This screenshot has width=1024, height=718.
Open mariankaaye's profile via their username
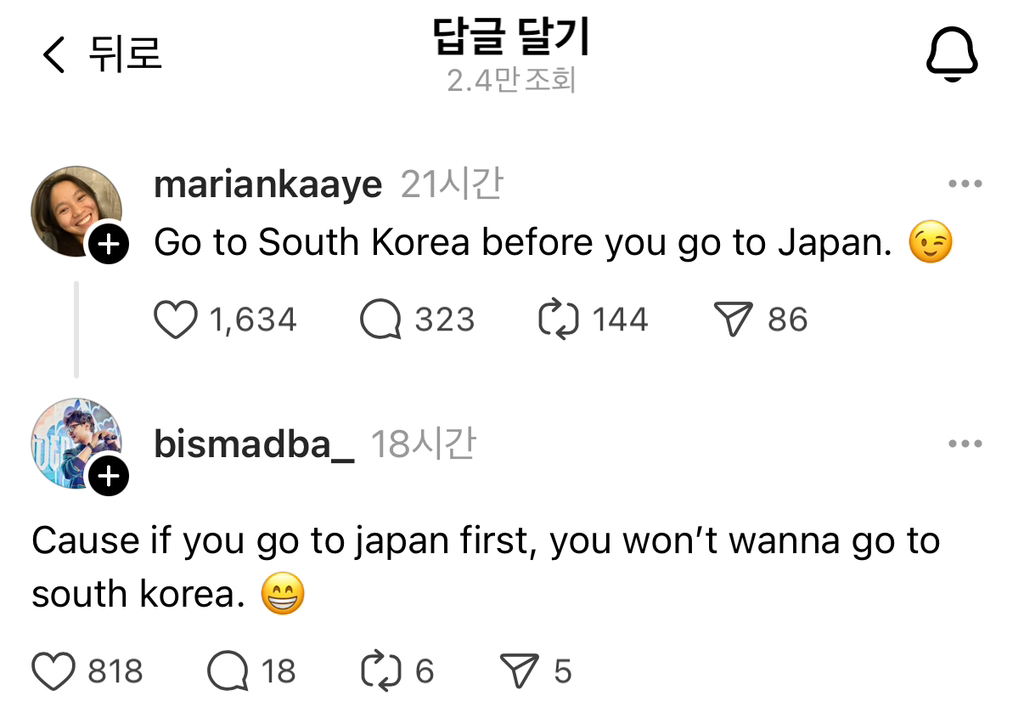266,184
